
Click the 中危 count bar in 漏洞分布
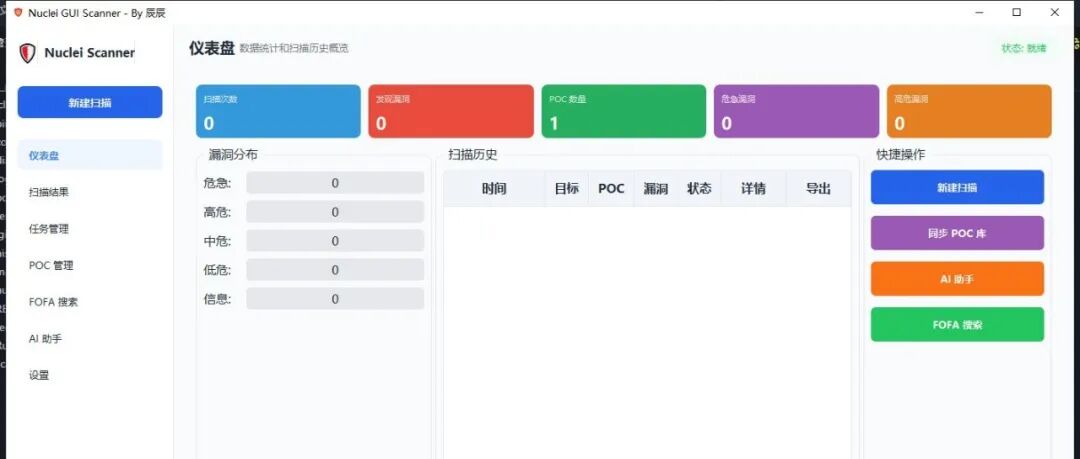pyautogui.click(x=335, y=241)
